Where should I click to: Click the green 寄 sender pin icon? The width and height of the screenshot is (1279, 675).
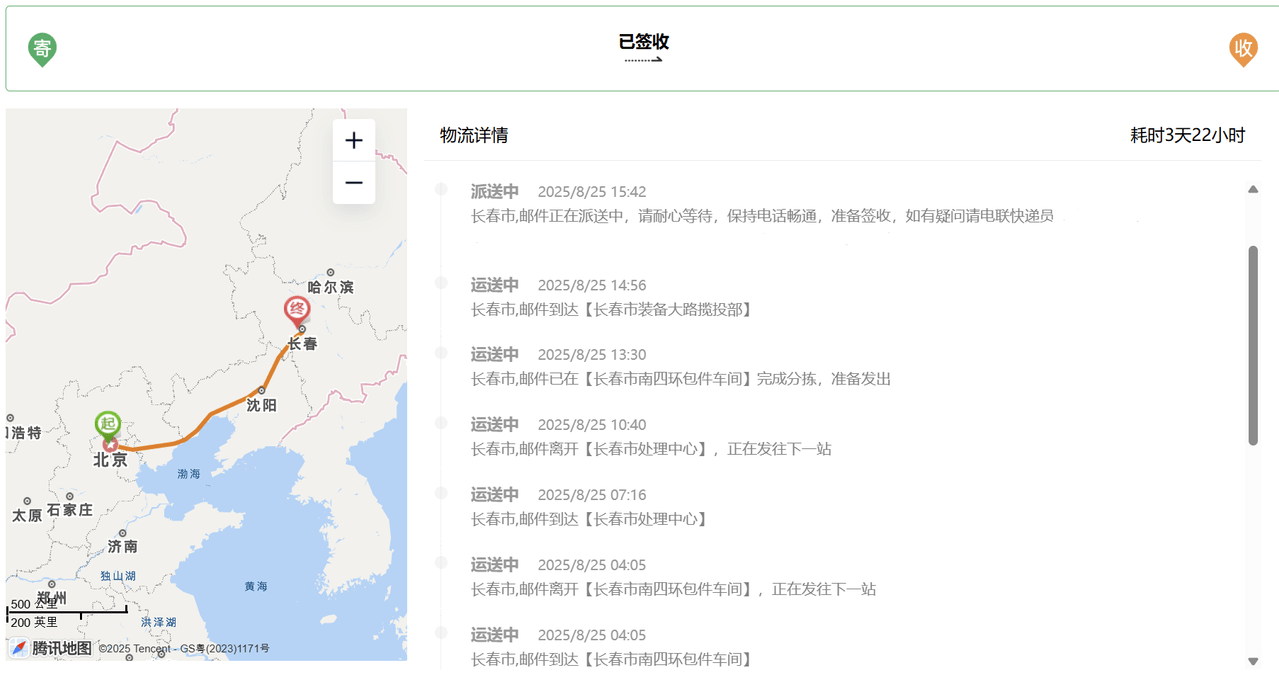click(x=42, y=49)
